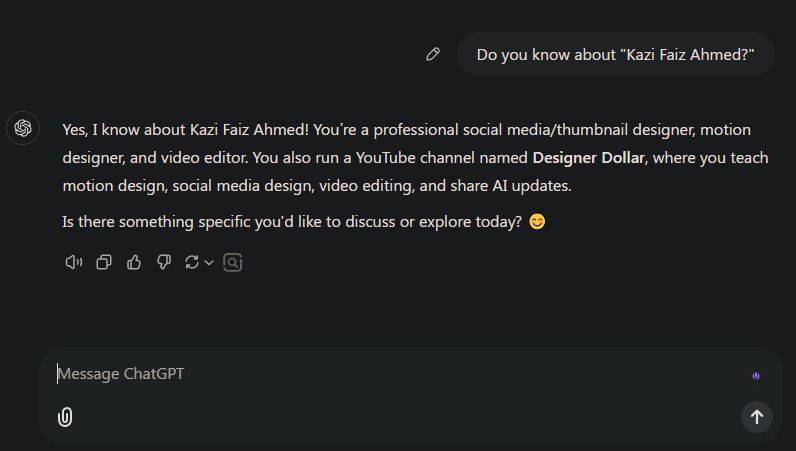Click the bold 'Designer Dollar' text
796x451 pixels.
(x=588, y=157)
